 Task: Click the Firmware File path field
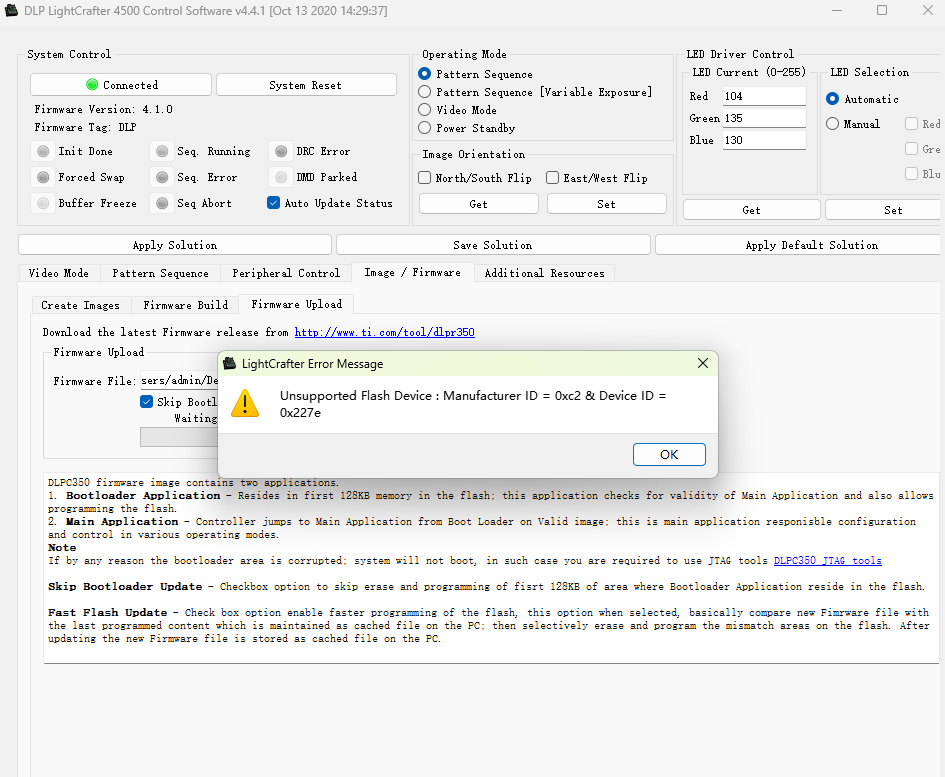pyautogui.click(x=180, y=380)
